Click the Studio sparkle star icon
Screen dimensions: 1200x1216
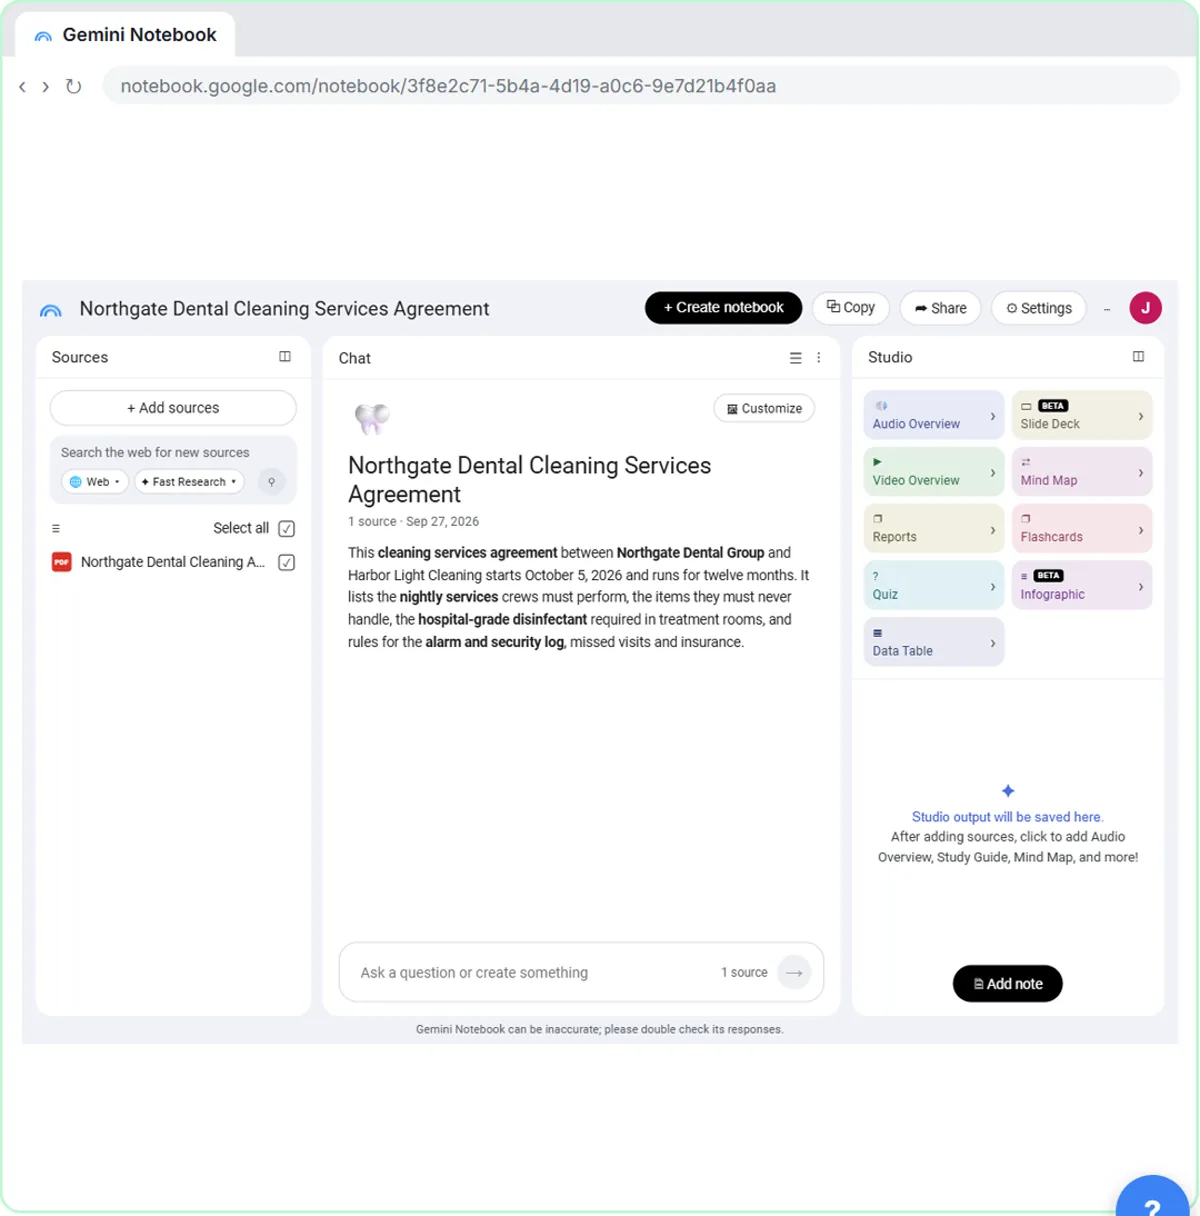pyautogui.click(x=1008, y=791)
